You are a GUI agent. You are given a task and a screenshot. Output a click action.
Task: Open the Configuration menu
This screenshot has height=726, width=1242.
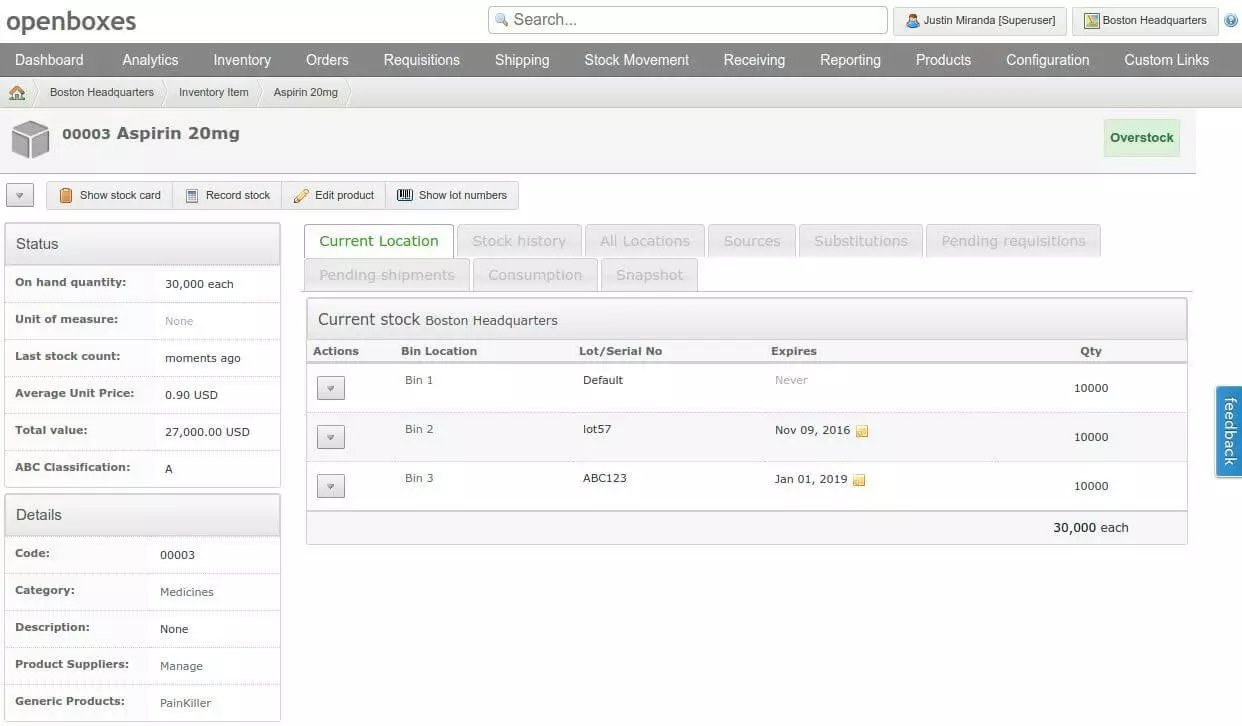click(1048, 60)
